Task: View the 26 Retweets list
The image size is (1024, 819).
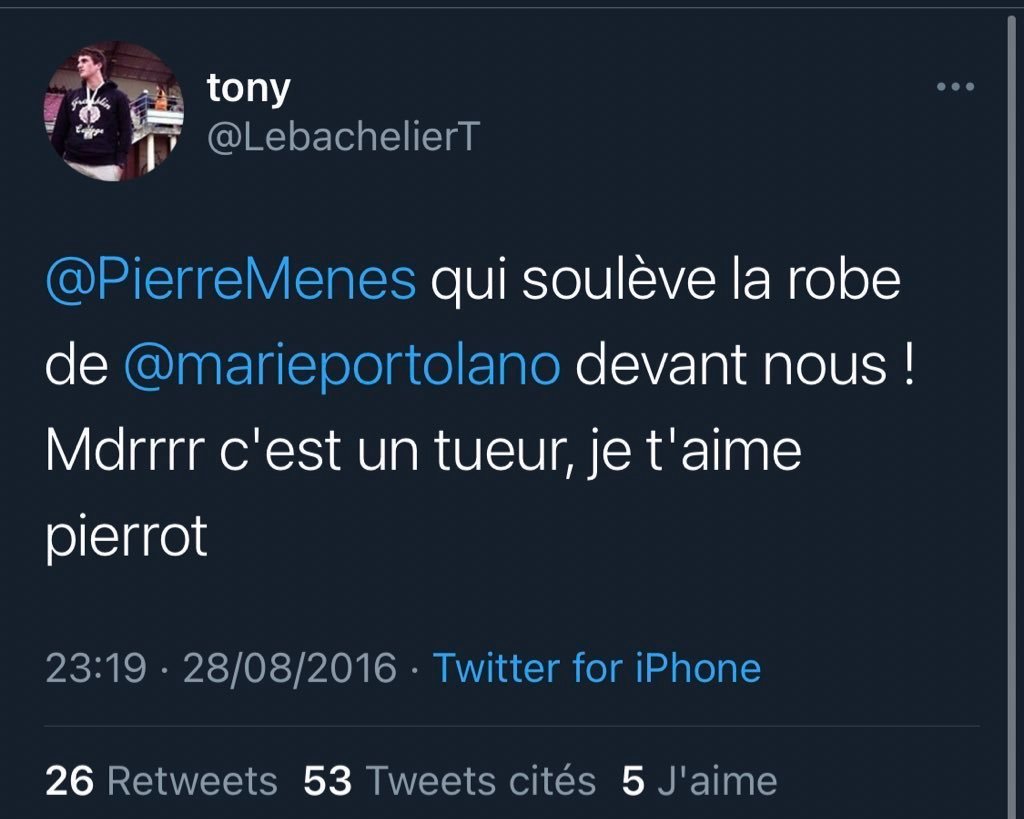Action: click(161, 781)
